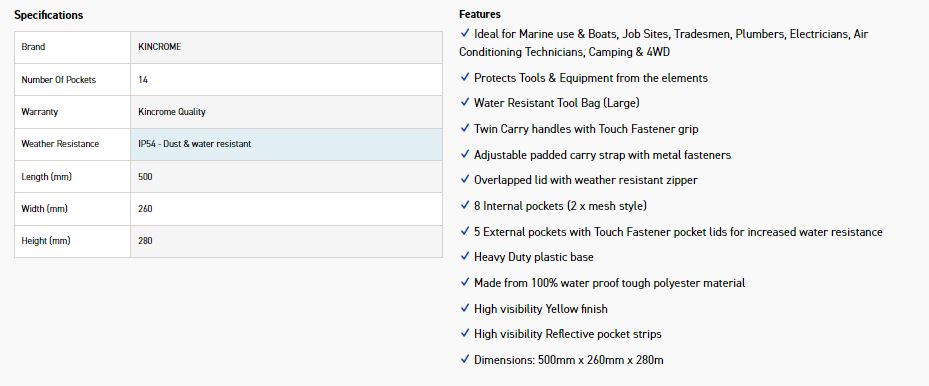The width and height of the screenshot is (929, 386).
Task: Click checkmark next to 'Adjustable padded carry strap'
Action: pos(464,154)
